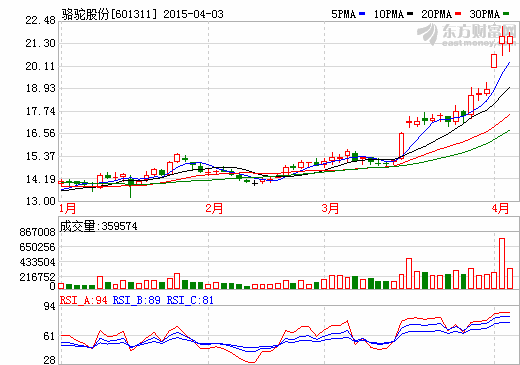520x365 pixels.
Task: Click the long red candlestick rising past 16.56
Action: click(x=401, y=146)
